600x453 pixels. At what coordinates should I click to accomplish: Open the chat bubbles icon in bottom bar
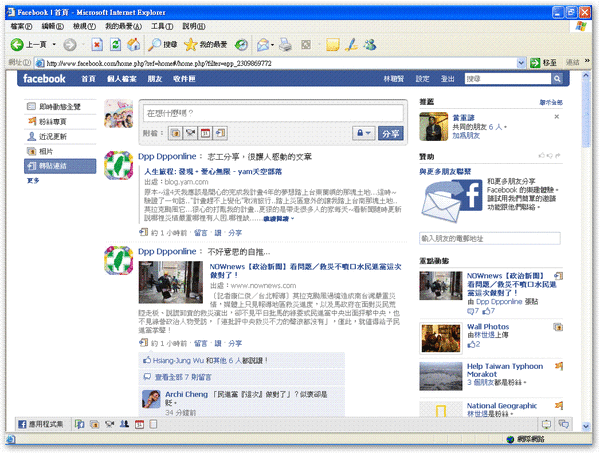coord(563,424)
